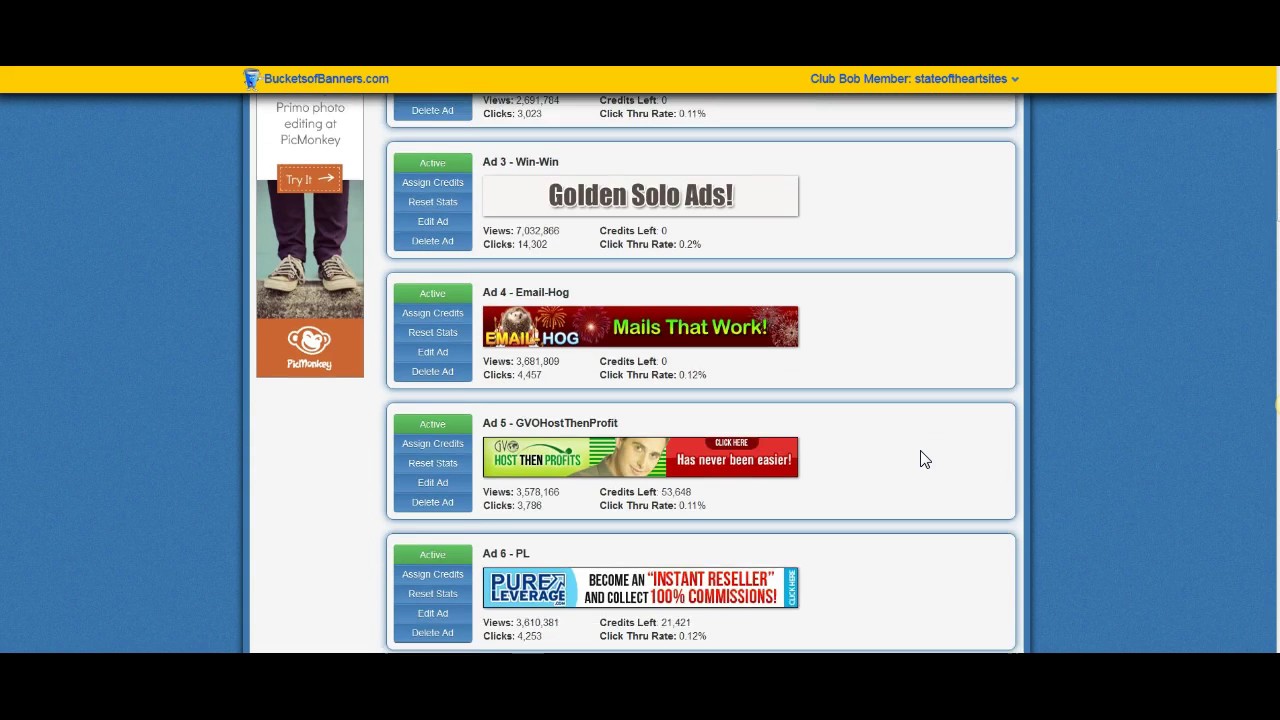Expand the Club Bob Member account dropdown
Image resolution: width=1280 pixels, height=720 pixels.
pos(914,79)
